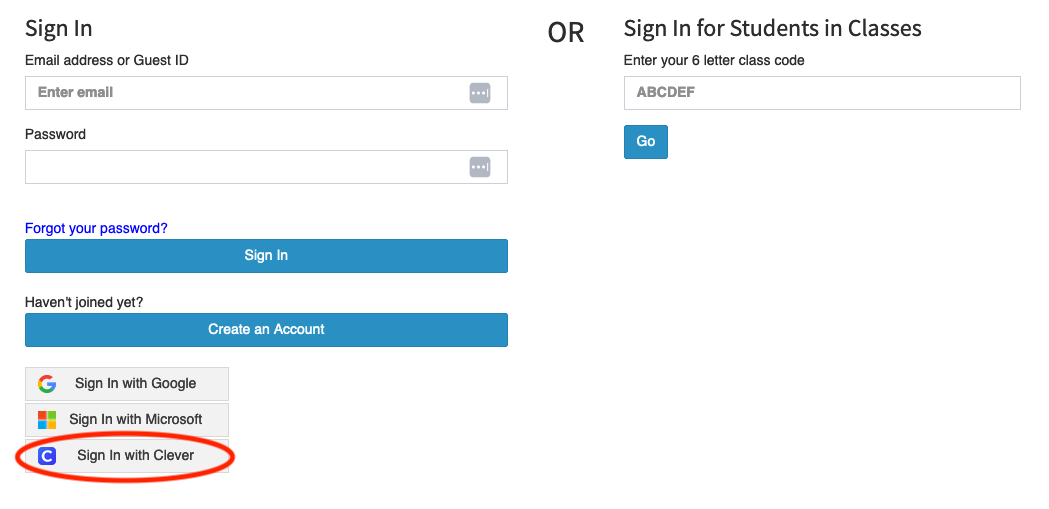The width and height of the screenshot is (1049, 509).
Task: Click the Email address or Guest ID label
Action: [x=107, y=60]
